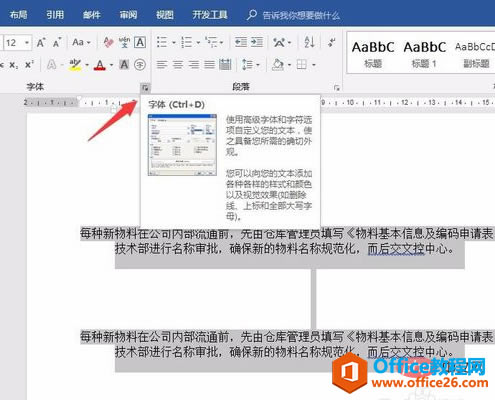Apply the 标题 1 style
This screenshot has height=400, width=495.
point(424,53)
